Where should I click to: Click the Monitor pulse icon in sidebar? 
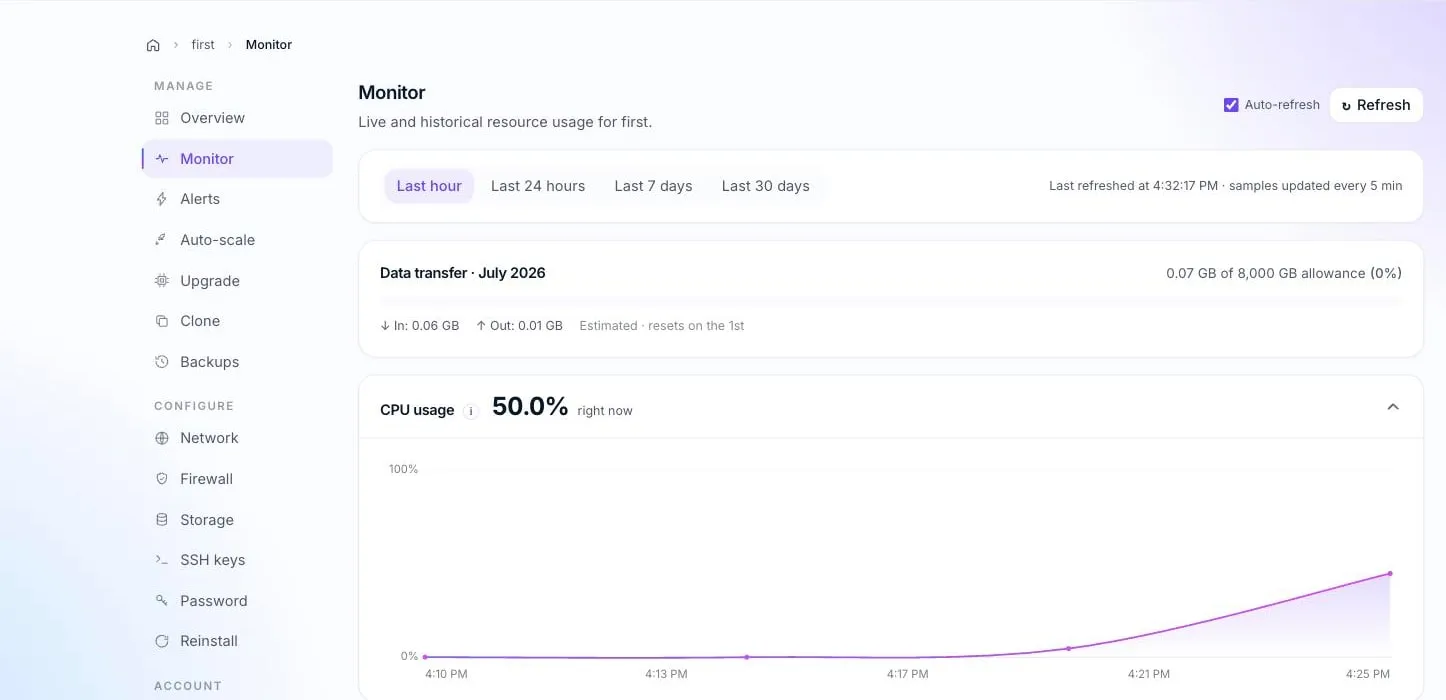pyautogui.click(x=162, y=159)
